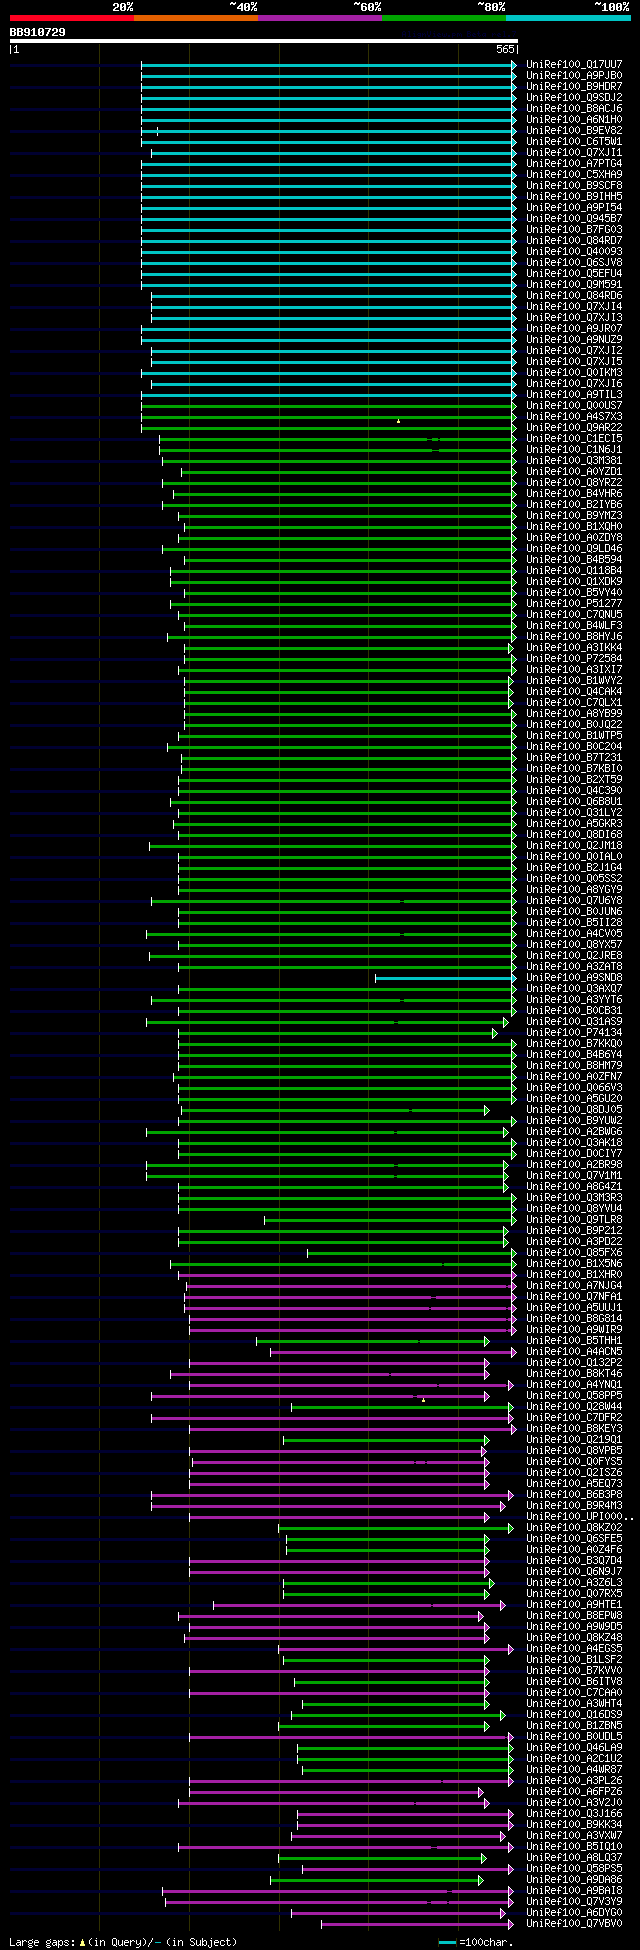Click the red 20% legend color segment
640x1950 pixels.
(71, 18)
